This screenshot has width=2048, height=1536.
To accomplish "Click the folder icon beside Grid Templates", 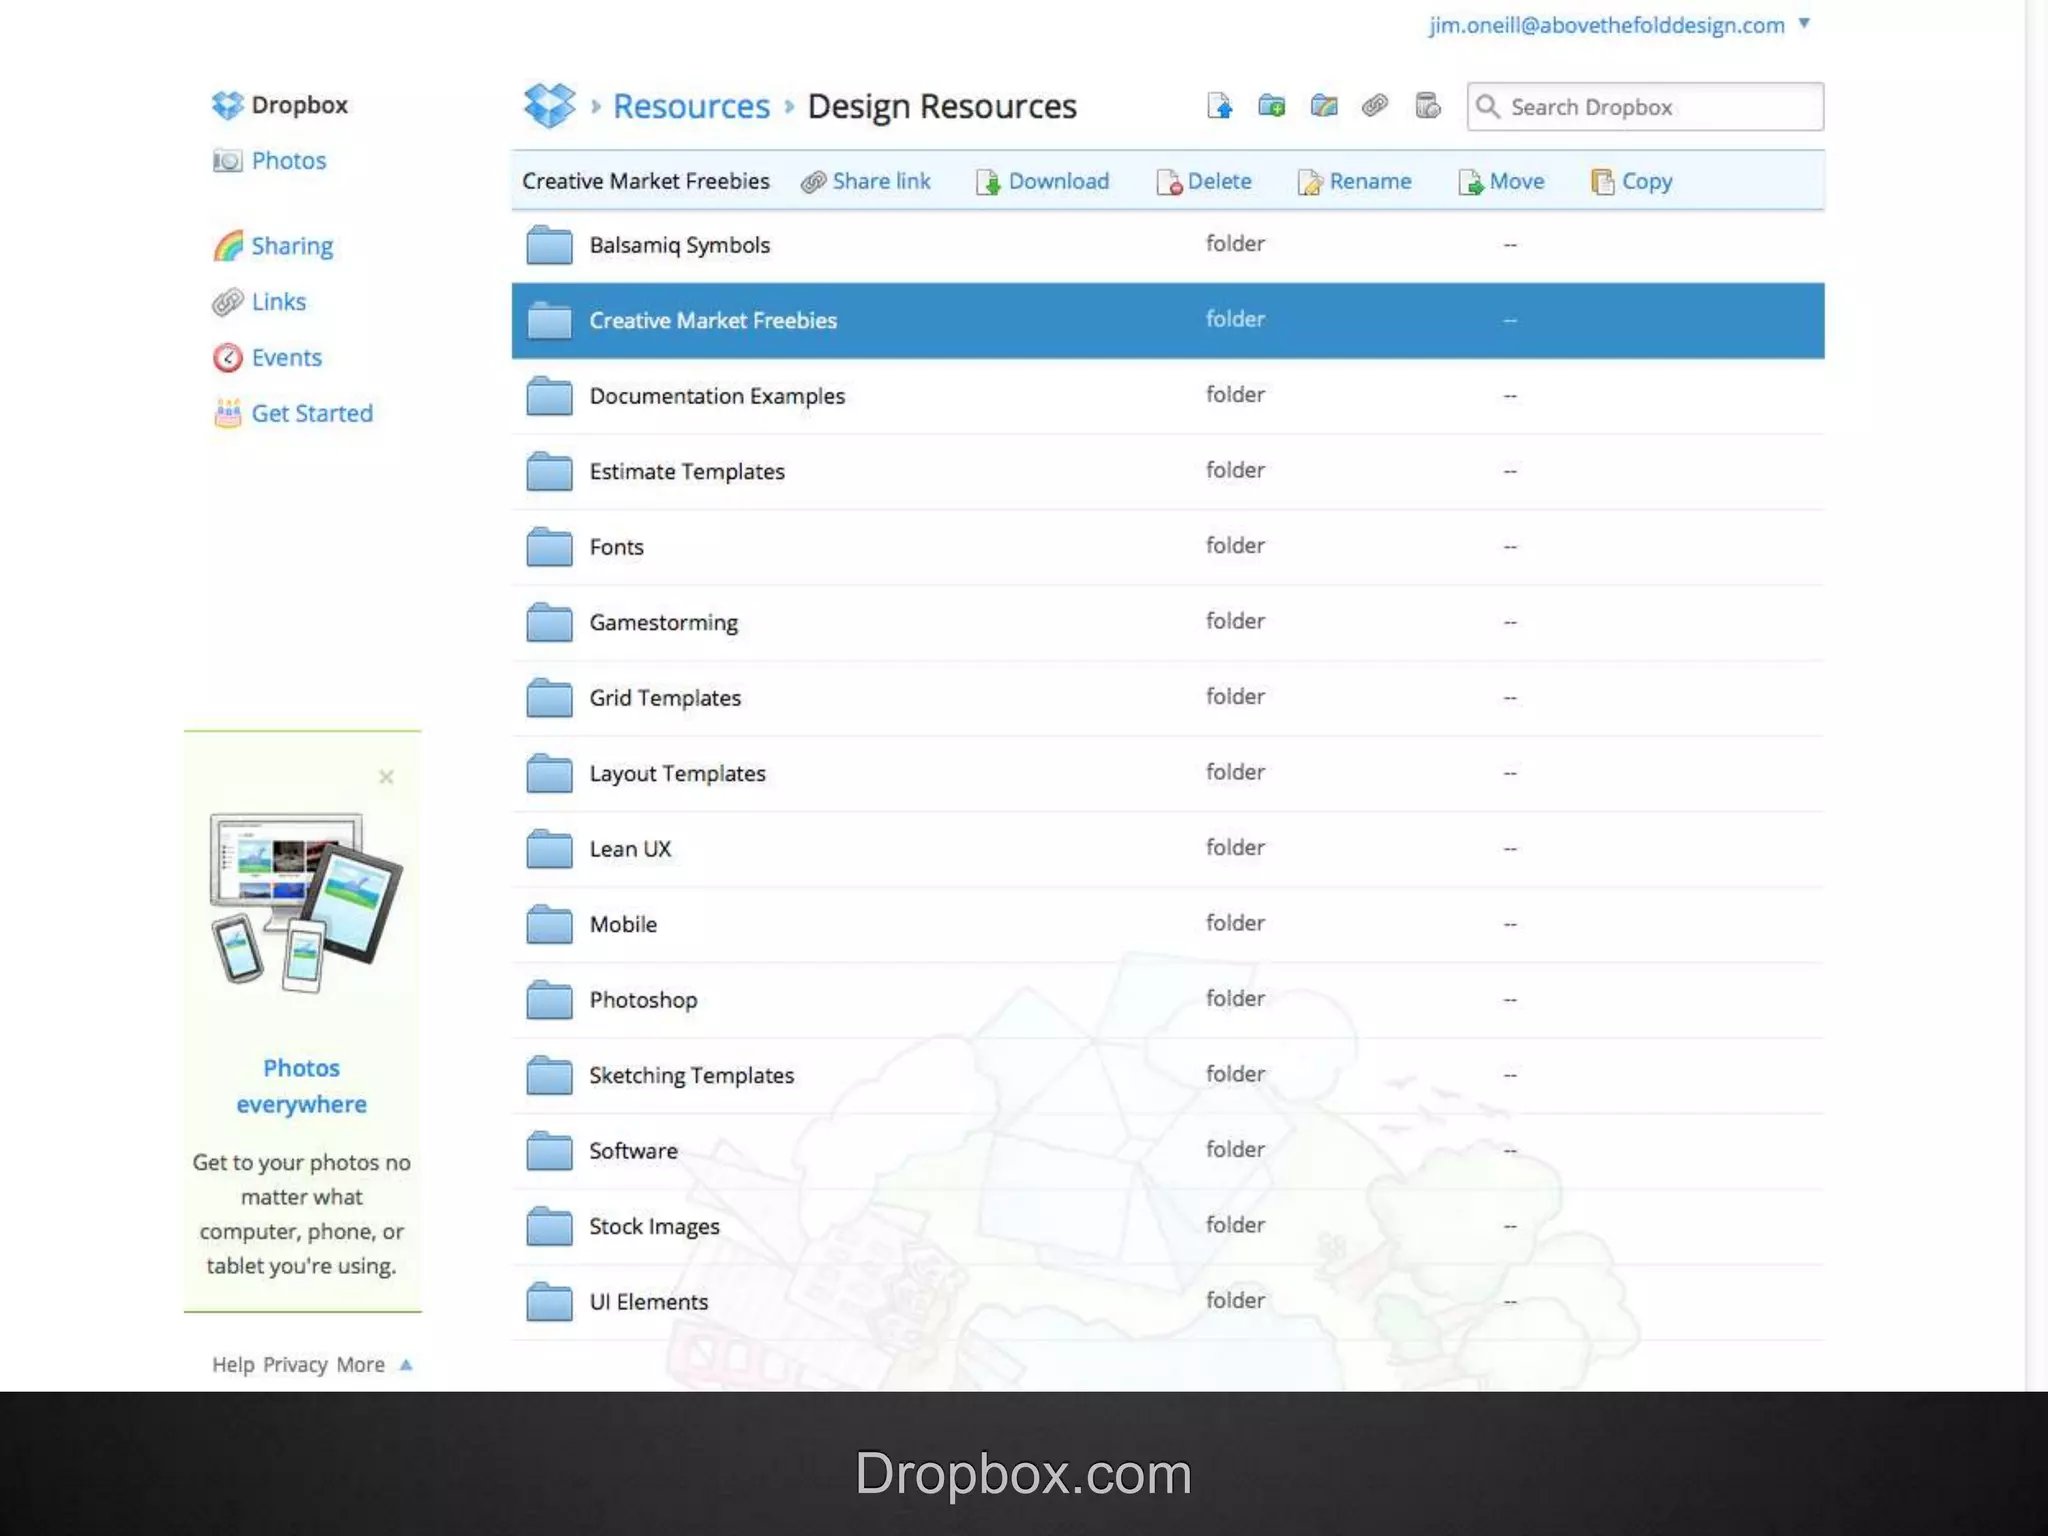I will point(549,698).
